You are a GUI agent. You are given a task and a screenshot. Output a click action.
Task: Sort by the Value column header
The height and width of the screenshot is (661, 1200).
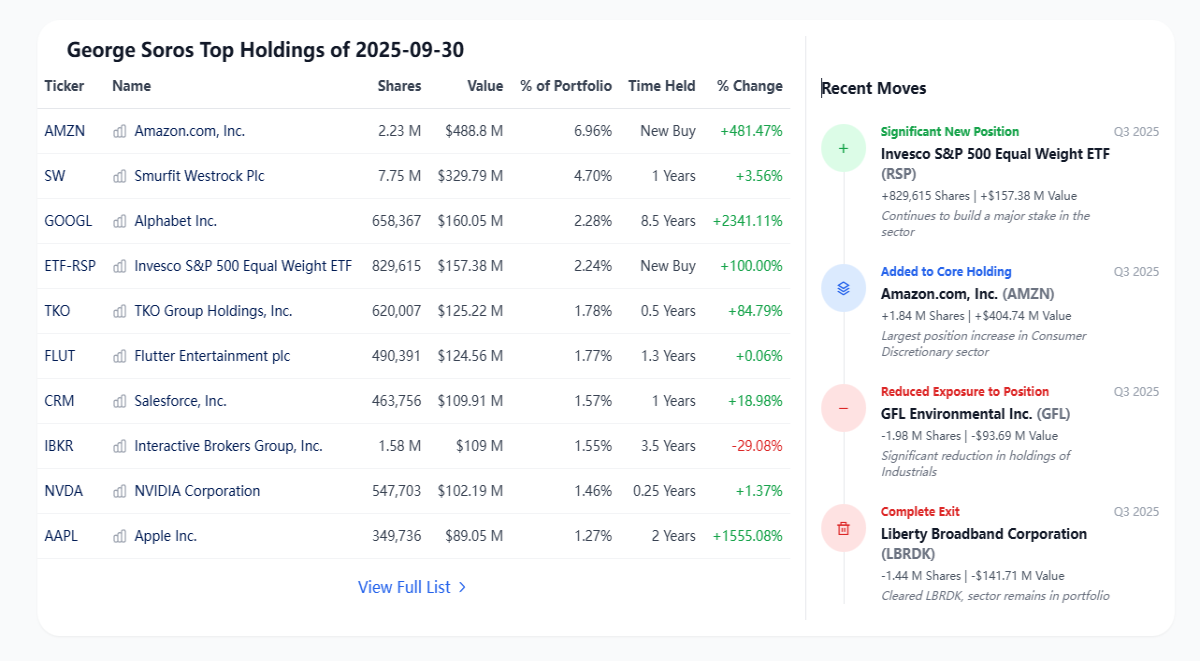(x=485, y=86)
